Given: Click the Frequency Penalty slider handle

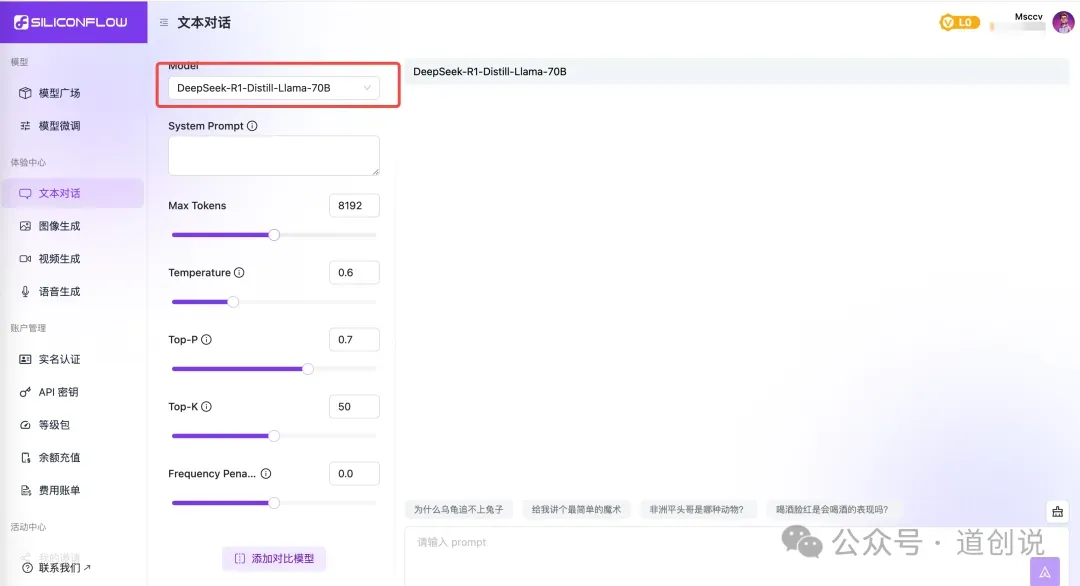Looking at the screenshot, I should point(274,503).
